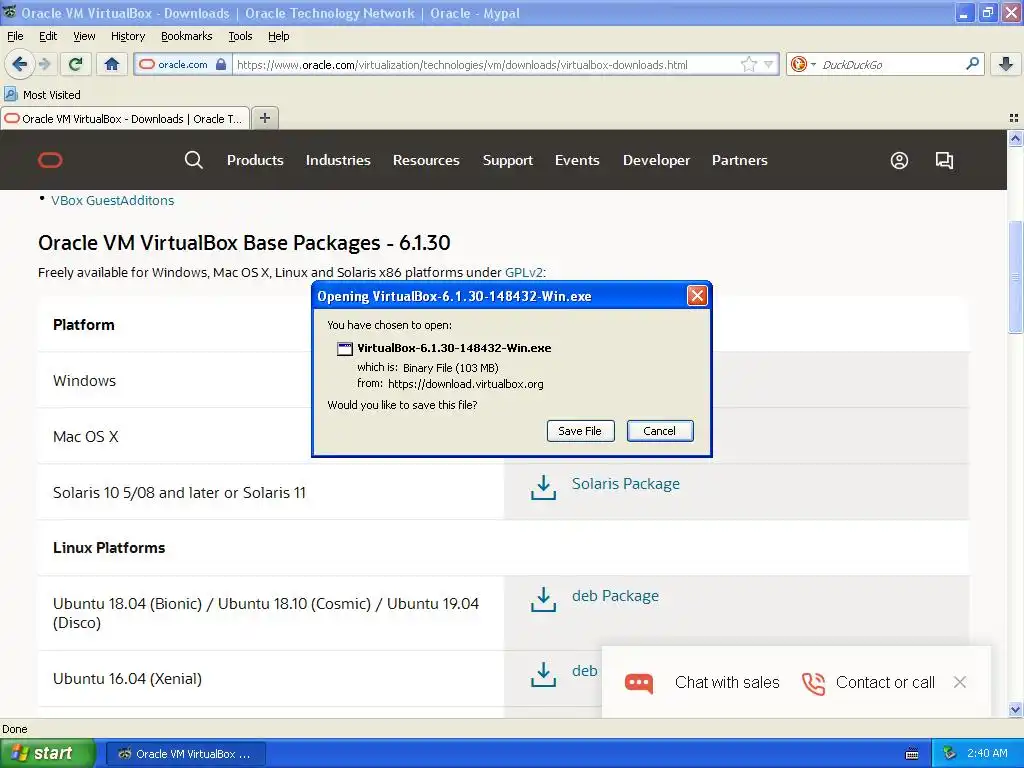The width and height of the screenshot is (1024, 768).
Task: Click download icon for Ubuntu 16.04 row
Action: click(x=543, y=675)
